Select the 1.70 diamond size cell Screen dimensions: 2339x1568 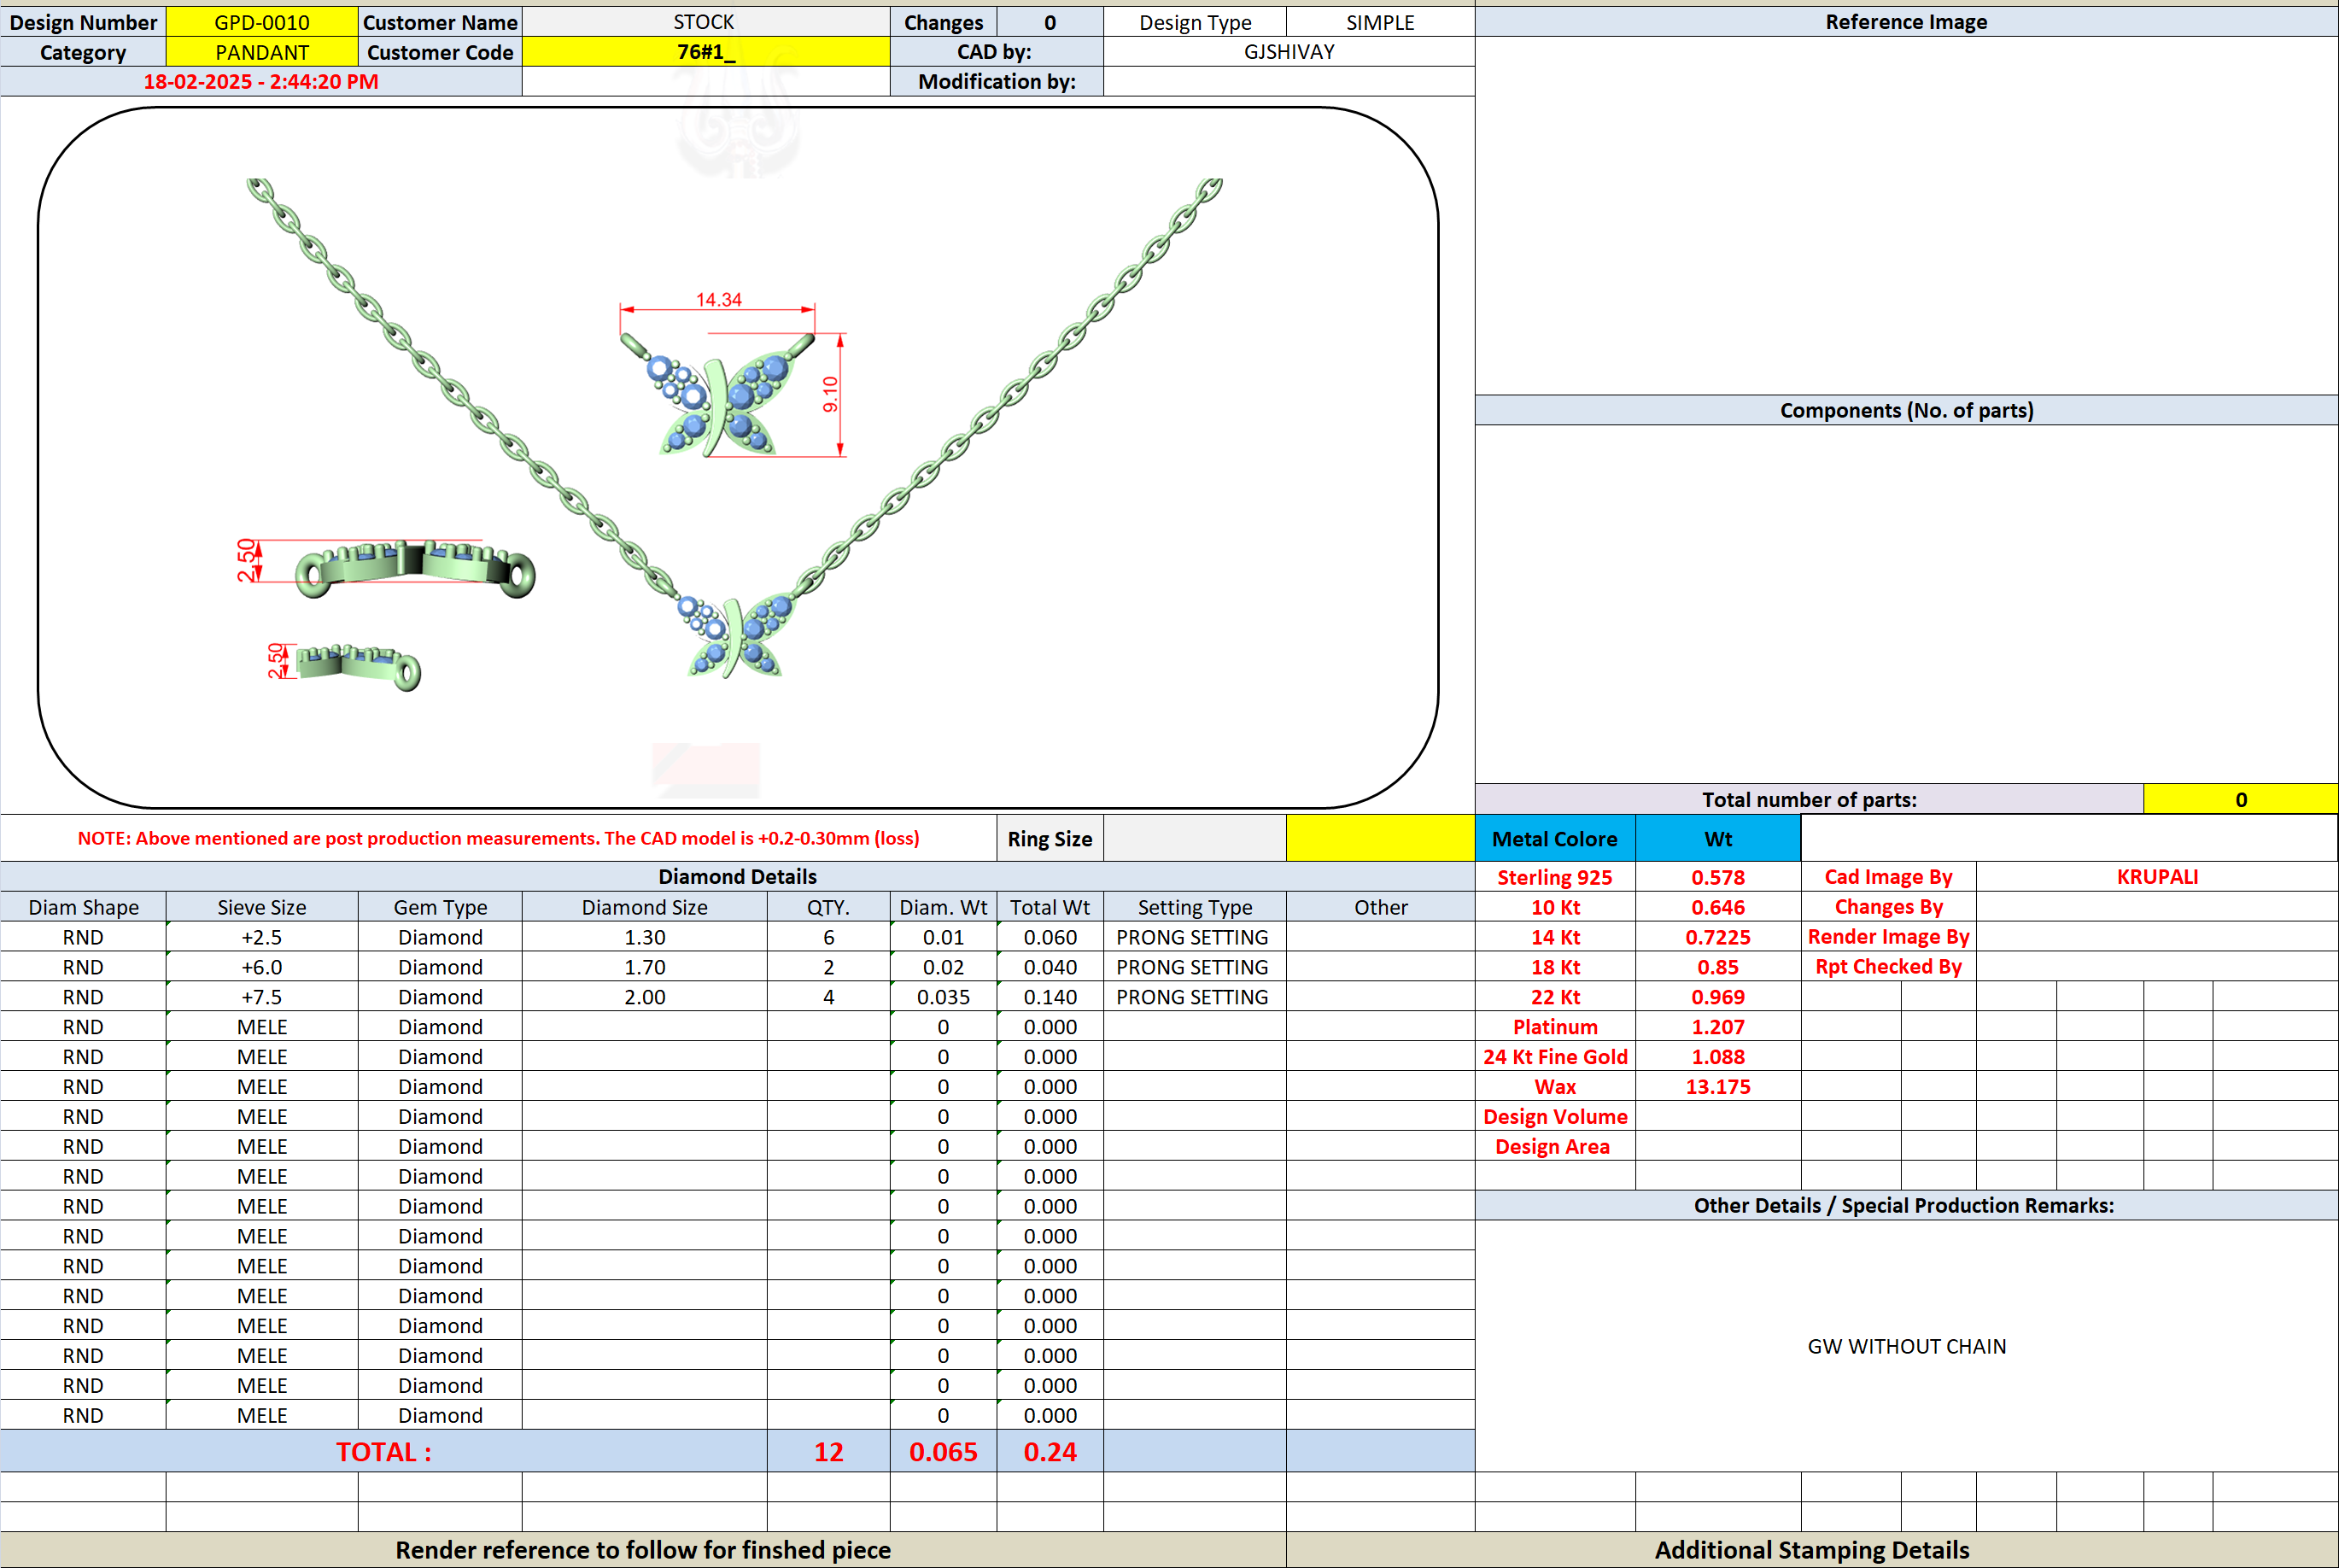click(x=645, y=967)
